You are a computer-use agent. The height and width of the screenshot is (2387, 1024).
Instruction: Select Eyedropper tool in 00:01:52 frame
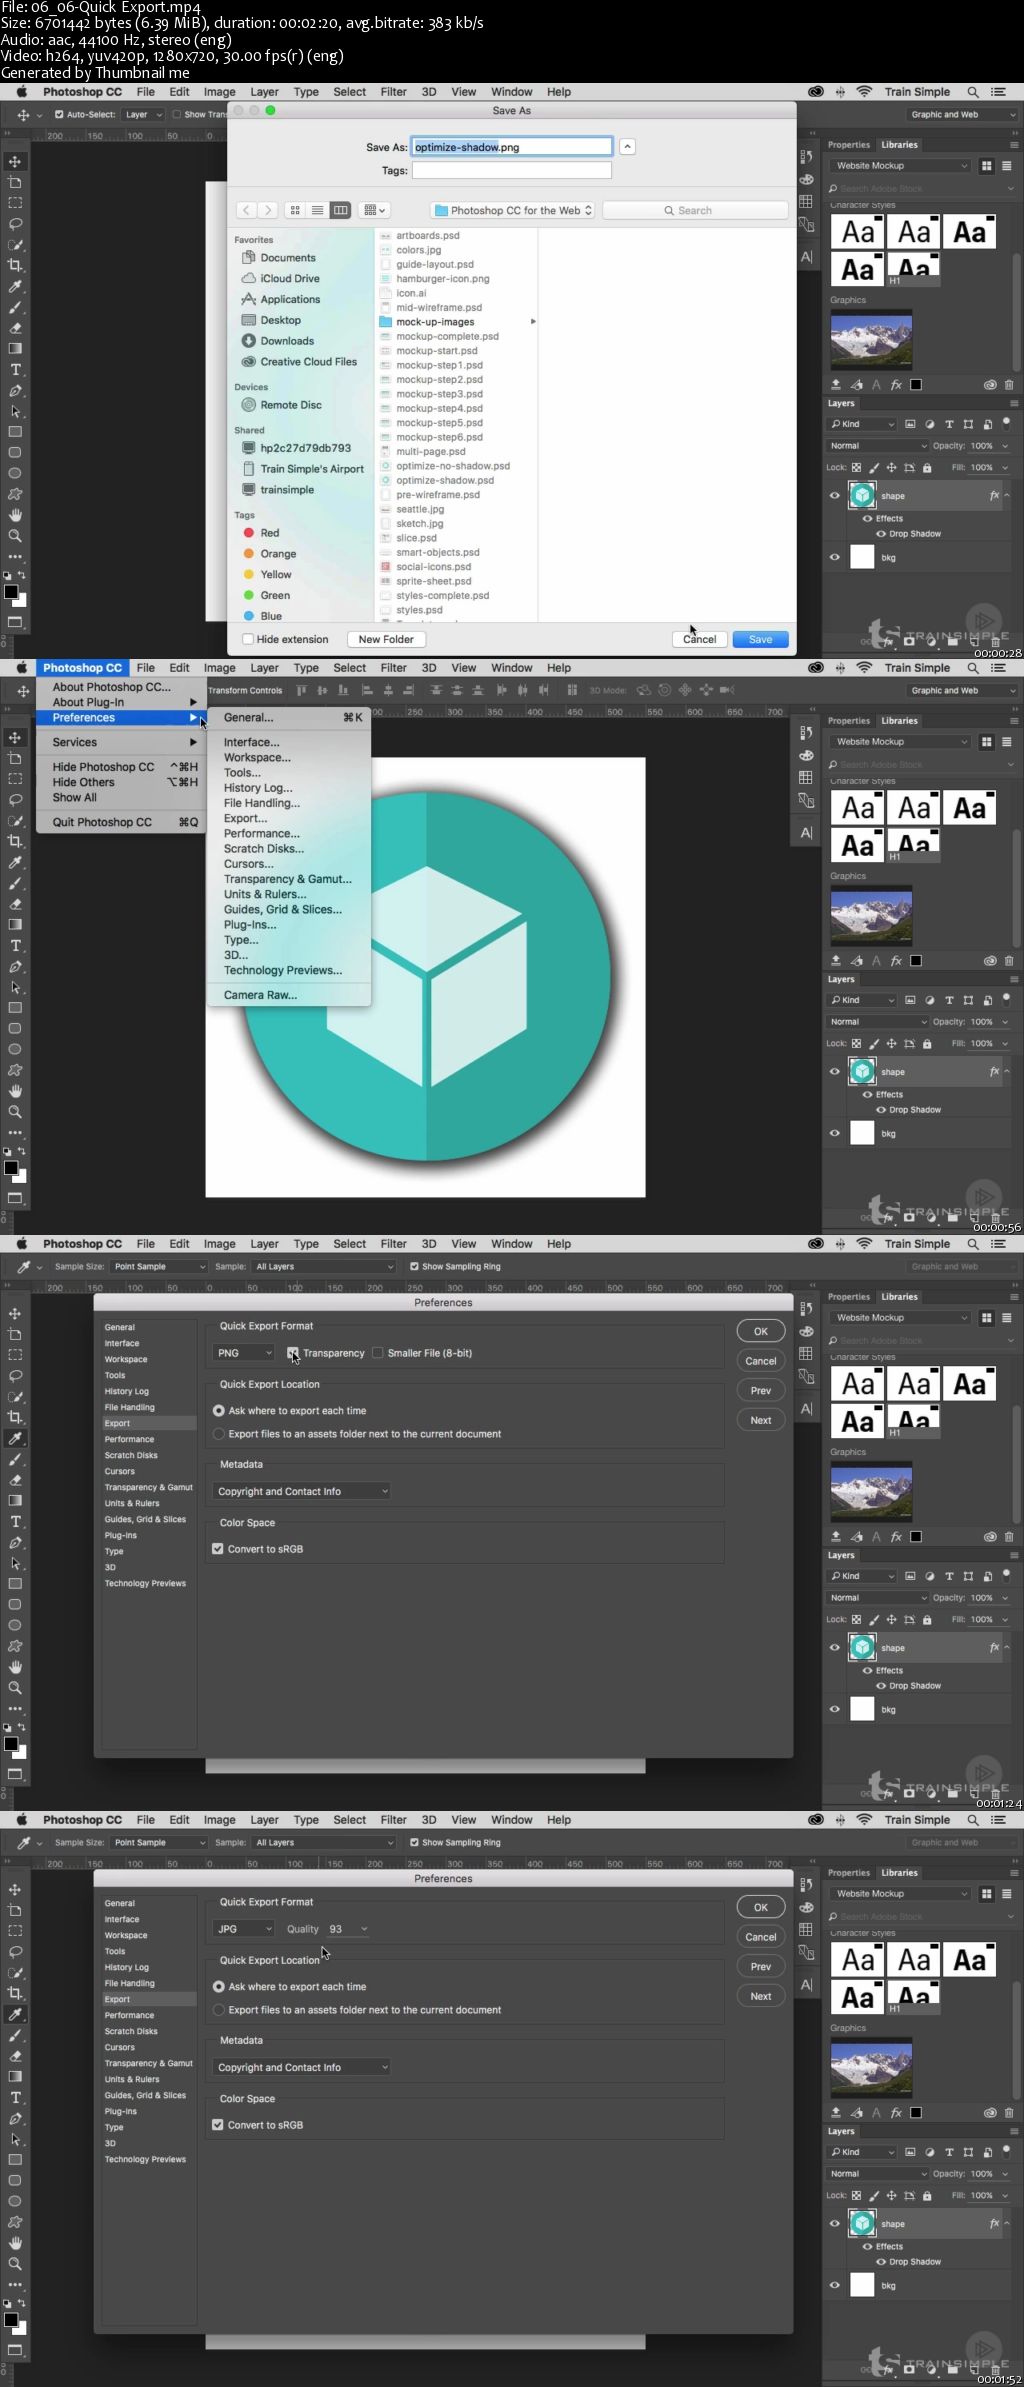(x=15, y=2014)
